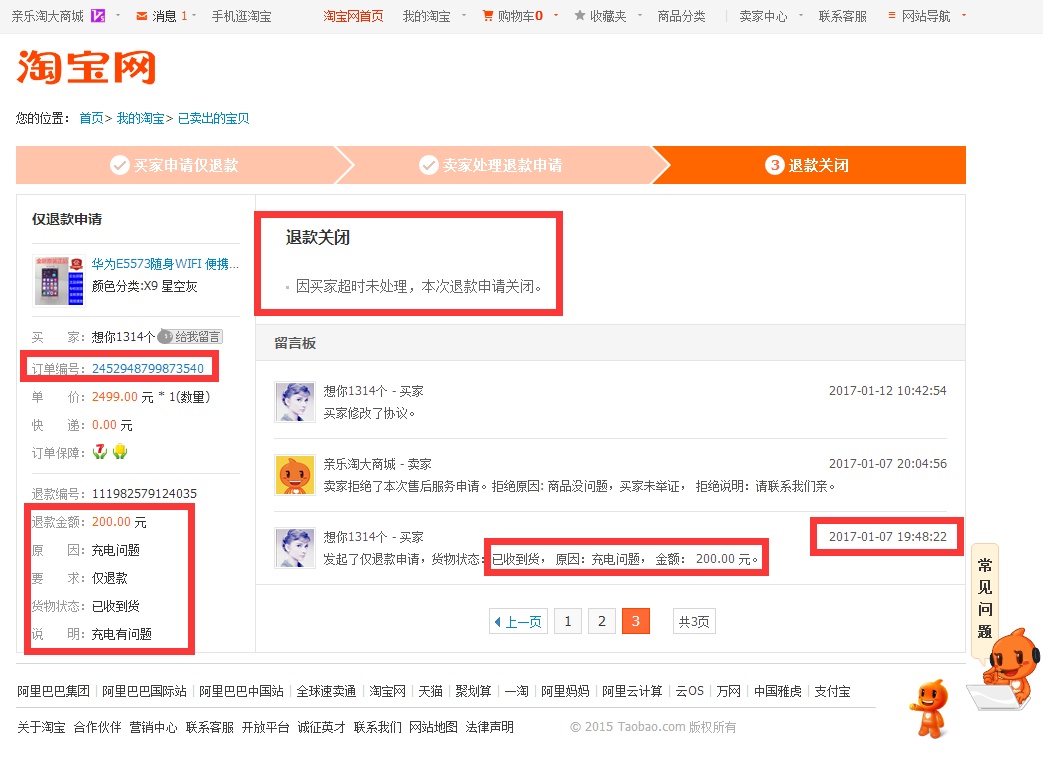The width and height of the screenshot is (1043, 759).
Task: Open footer link 关于淘宝
Action: 41,727
